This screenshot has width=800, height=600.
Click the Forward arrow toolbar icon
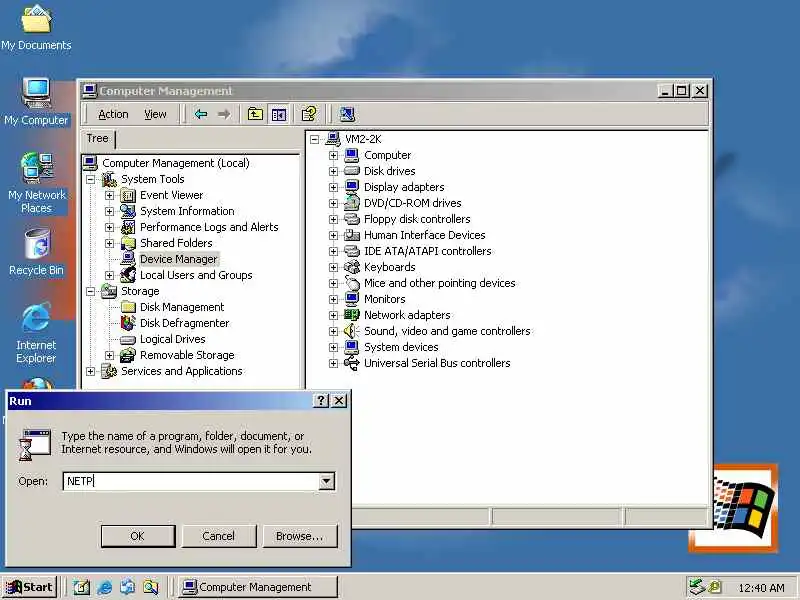click(x=224, y=114)
